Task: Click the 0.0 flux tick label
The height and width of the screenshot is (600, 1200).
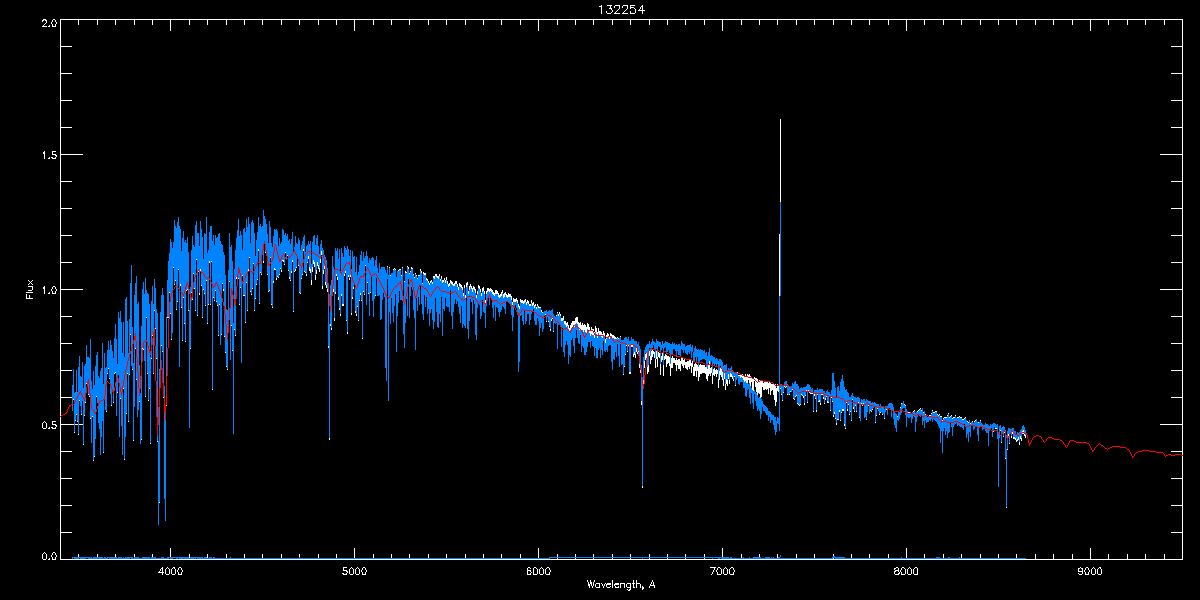Action: coord(49,555)
